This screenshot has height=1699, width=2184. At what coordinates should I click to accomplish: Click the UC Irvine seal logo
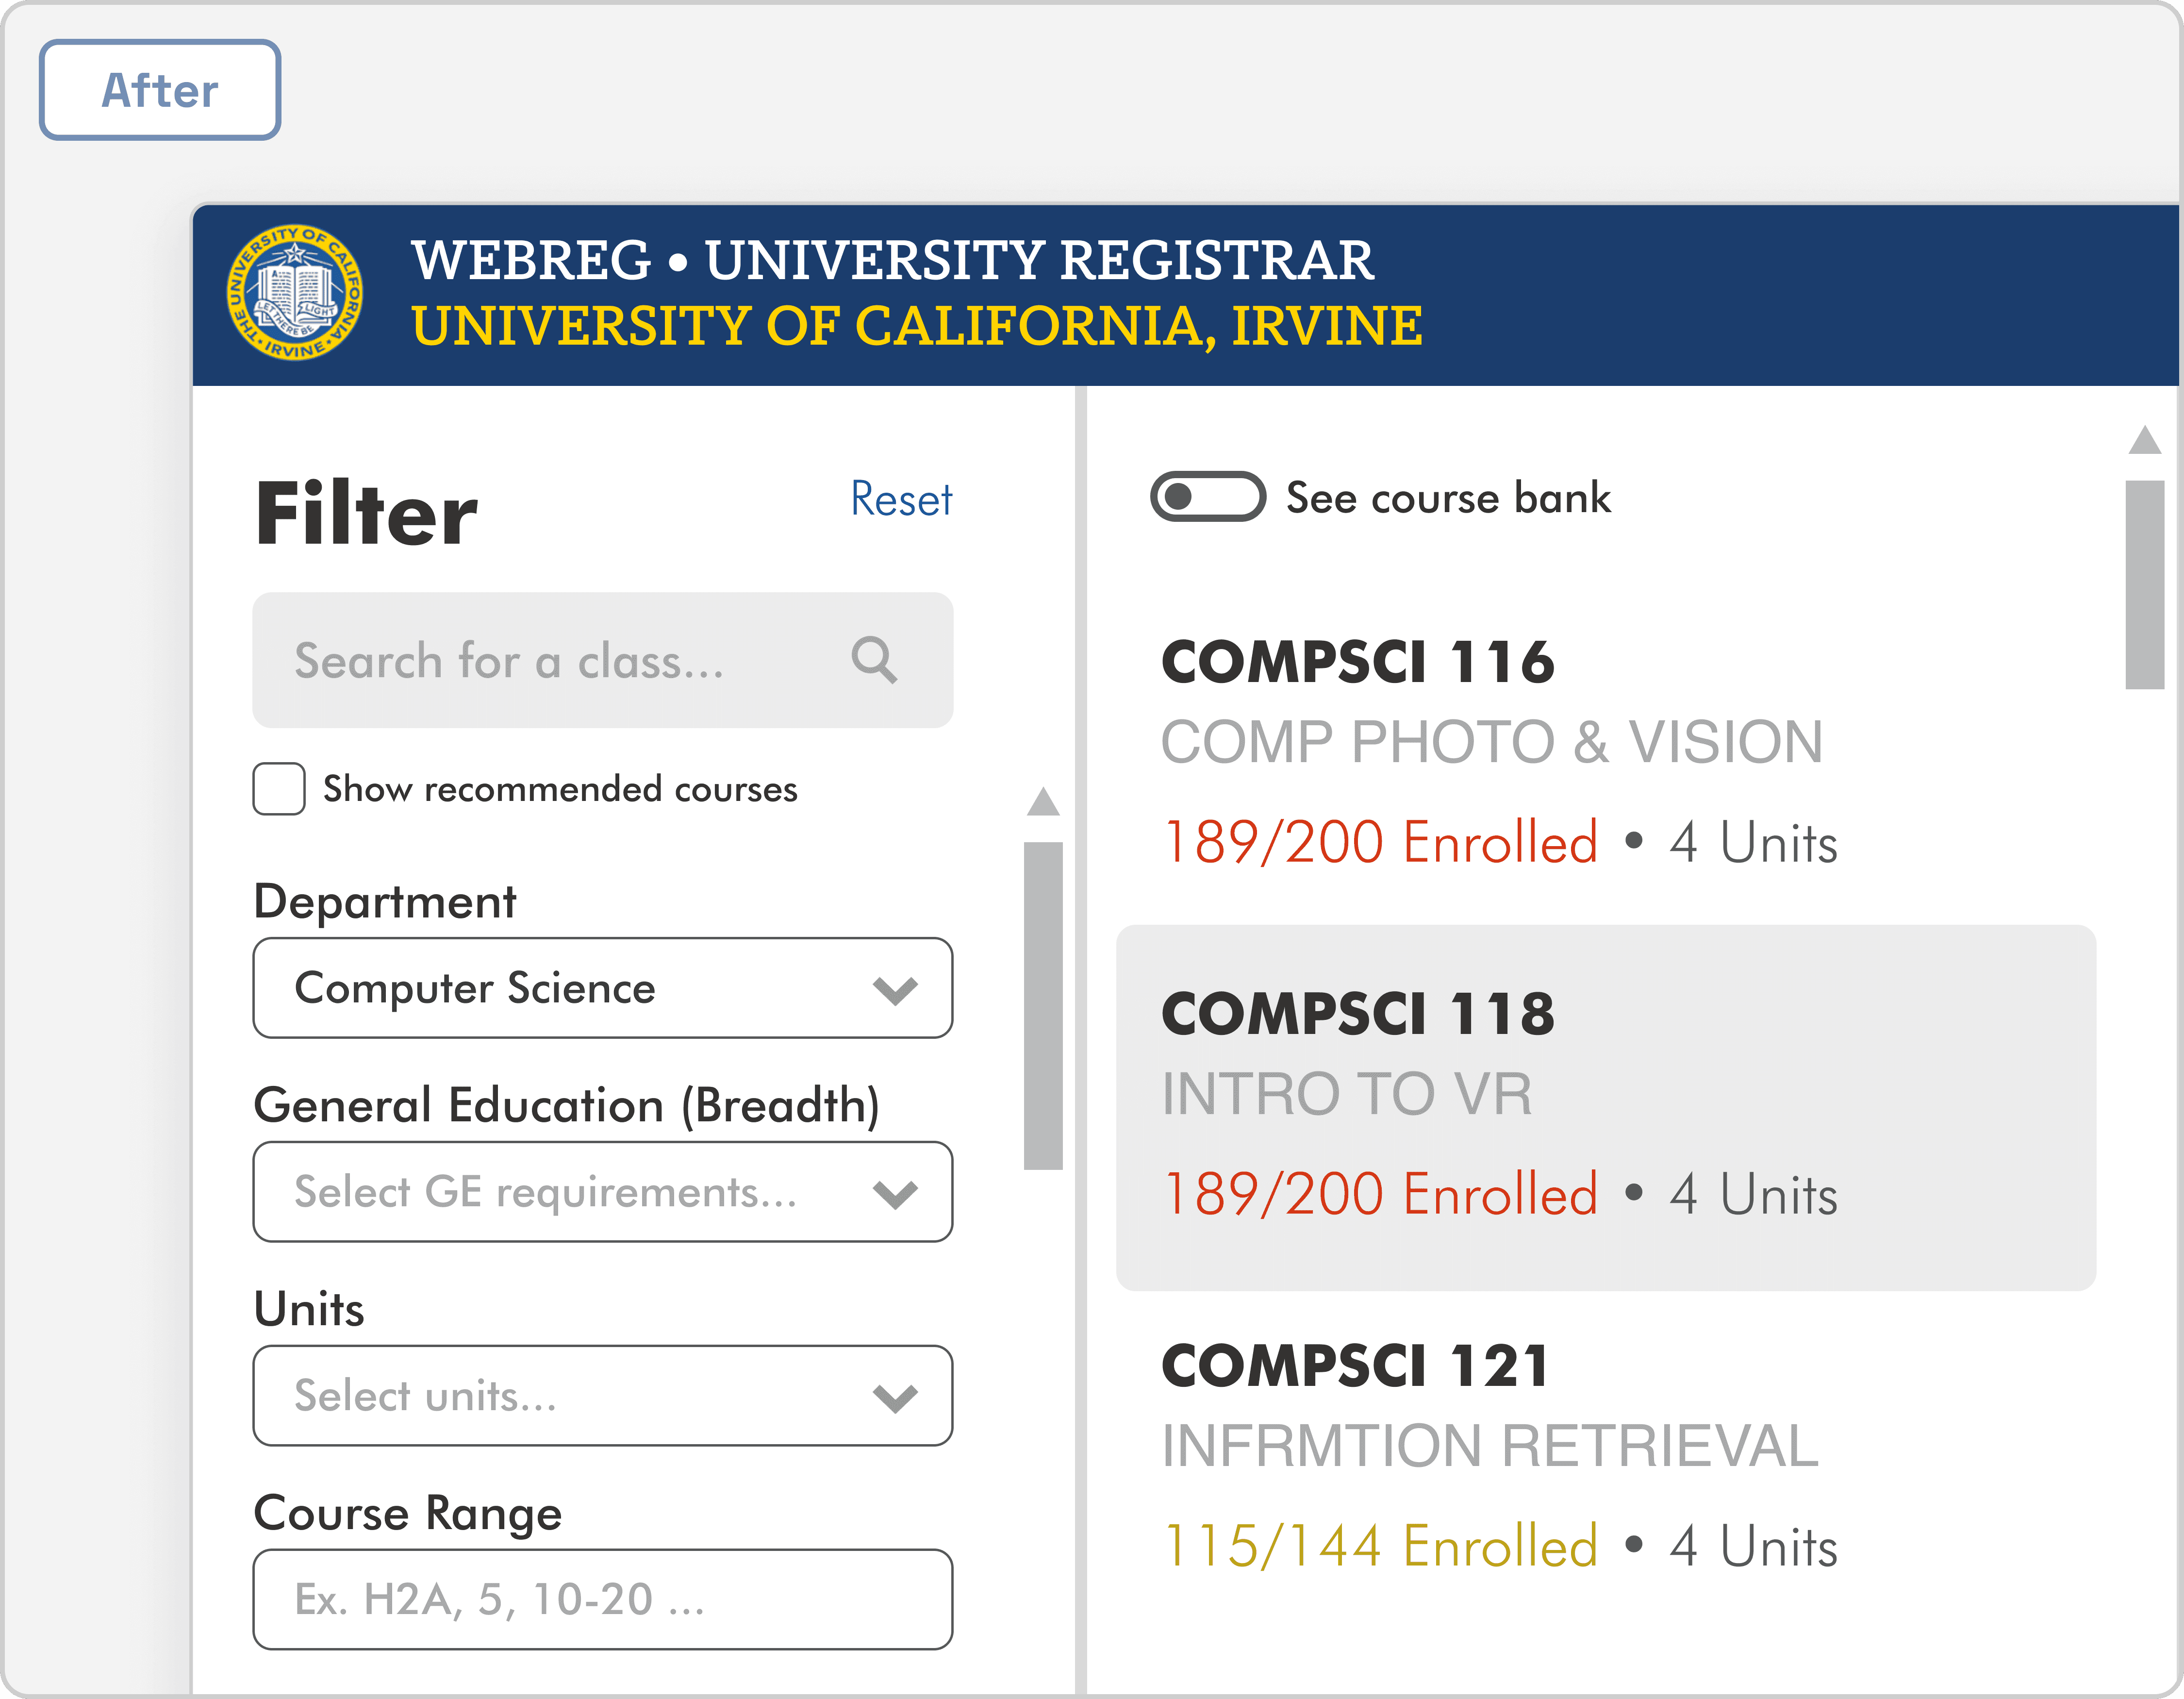(x=294, y=292)
